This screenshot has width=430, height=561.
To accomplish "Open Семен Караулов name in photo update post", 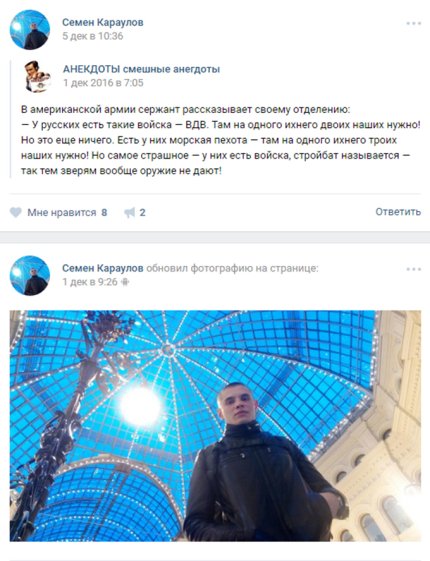I will click(x=103, y=268).
